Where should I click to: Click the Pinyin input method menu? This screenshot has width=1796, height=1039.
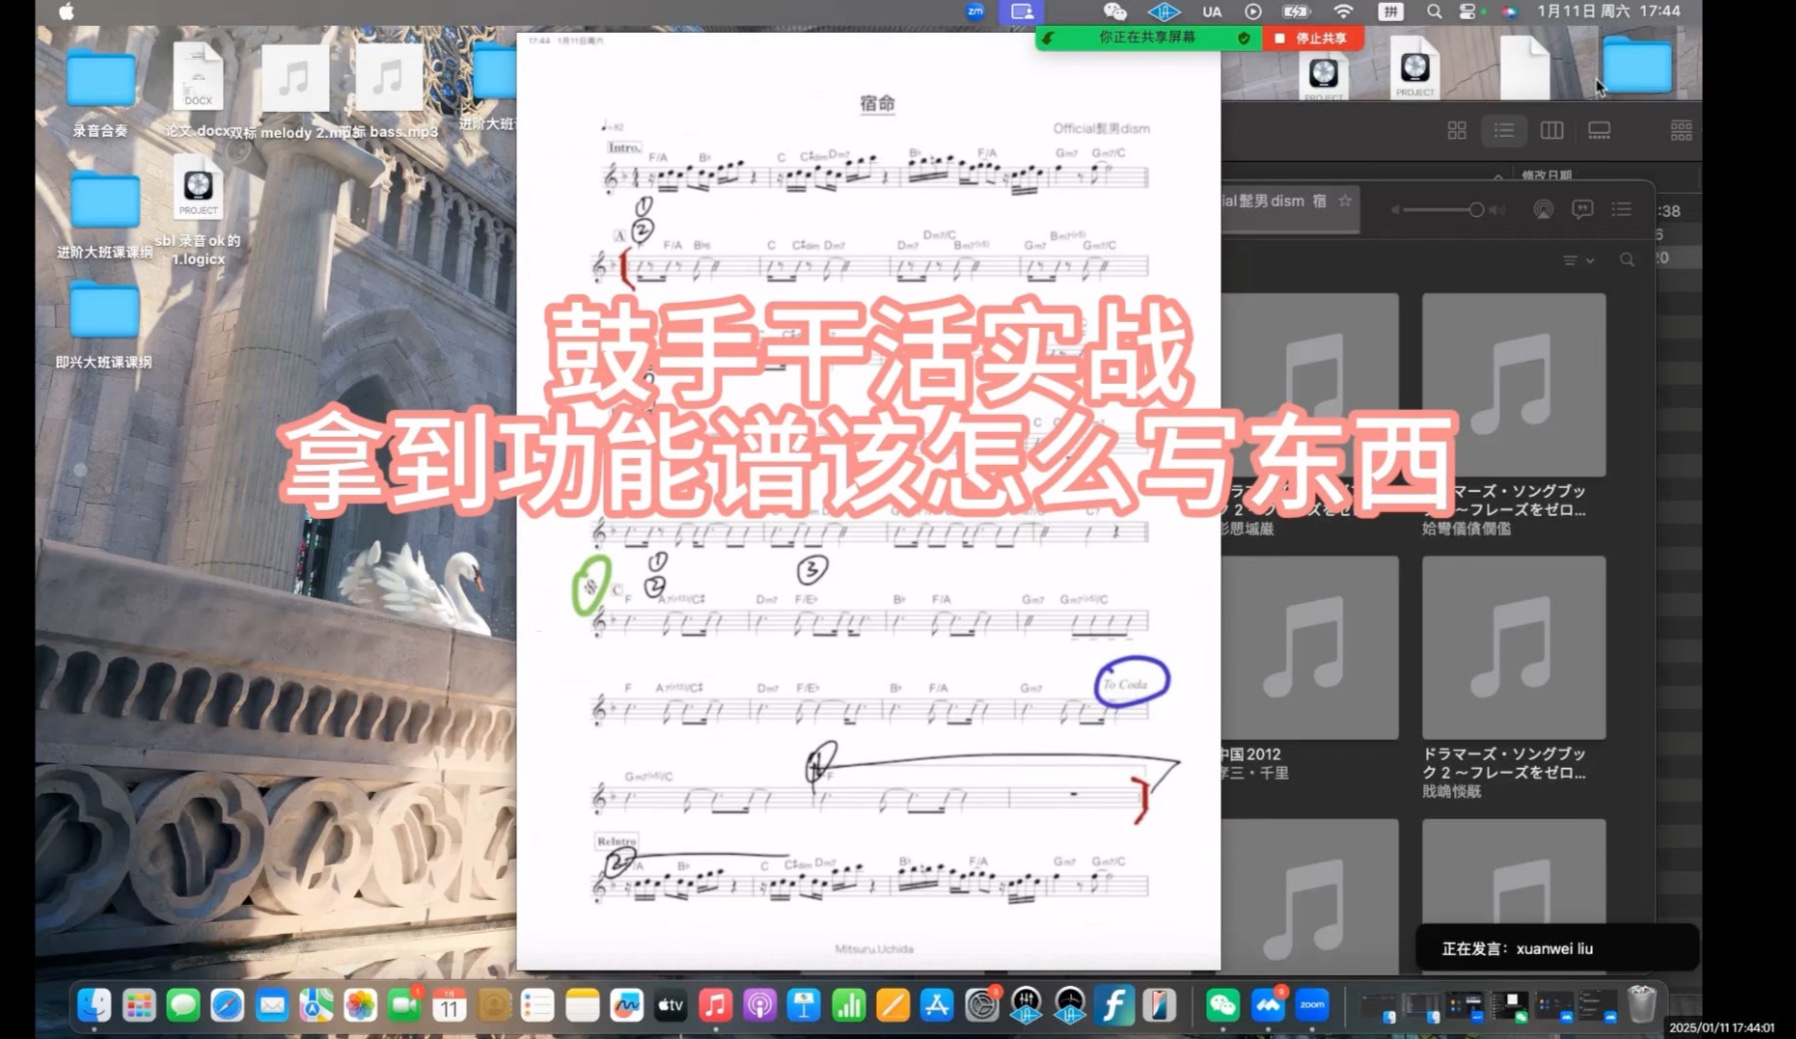coord(1390,12)
